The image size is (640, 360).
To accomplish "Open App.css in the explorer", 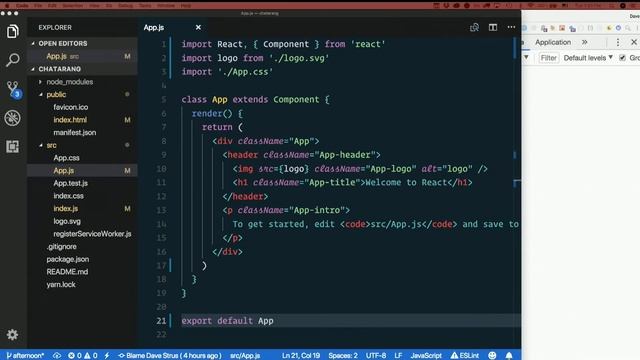I will (x=66, y=158).
